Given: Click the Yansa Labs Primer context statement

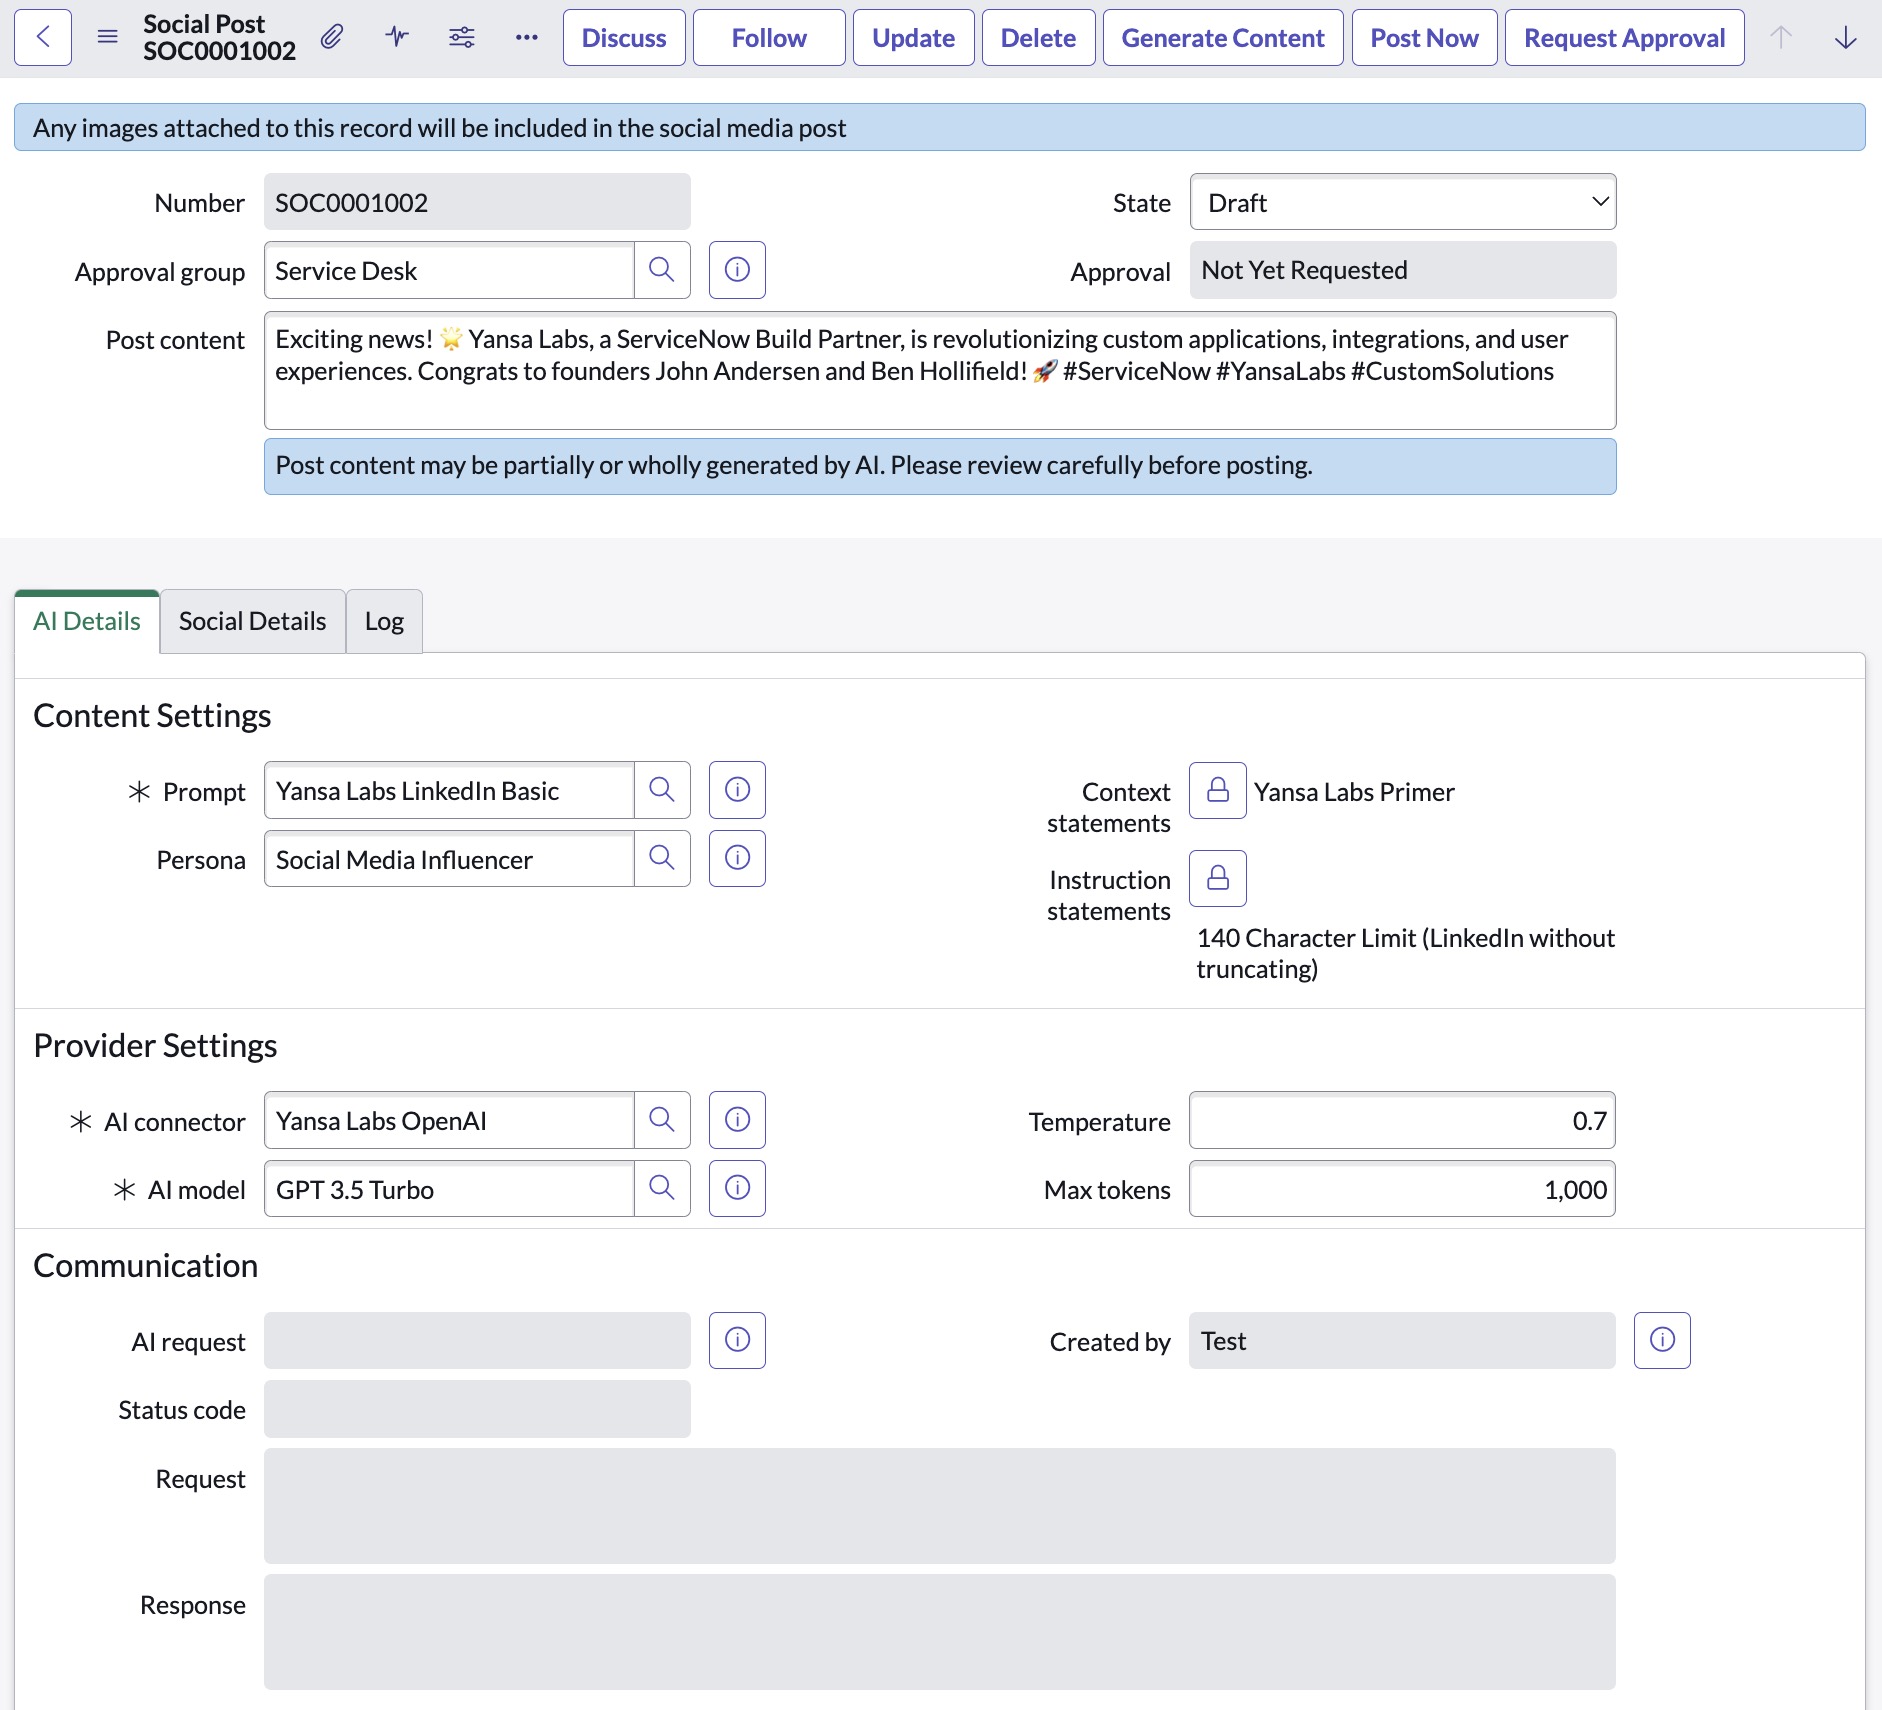Looking at the screenshot, I should click(1354, 792).
